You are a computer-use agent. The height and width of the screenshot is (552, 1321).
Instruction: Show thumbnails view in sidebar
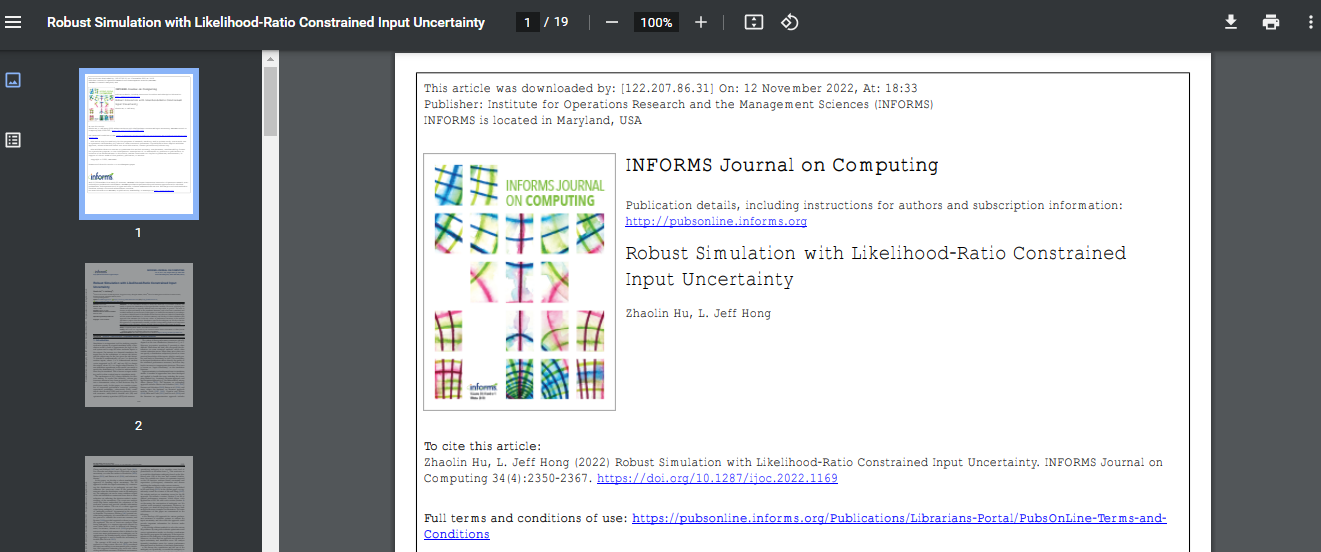13,80
